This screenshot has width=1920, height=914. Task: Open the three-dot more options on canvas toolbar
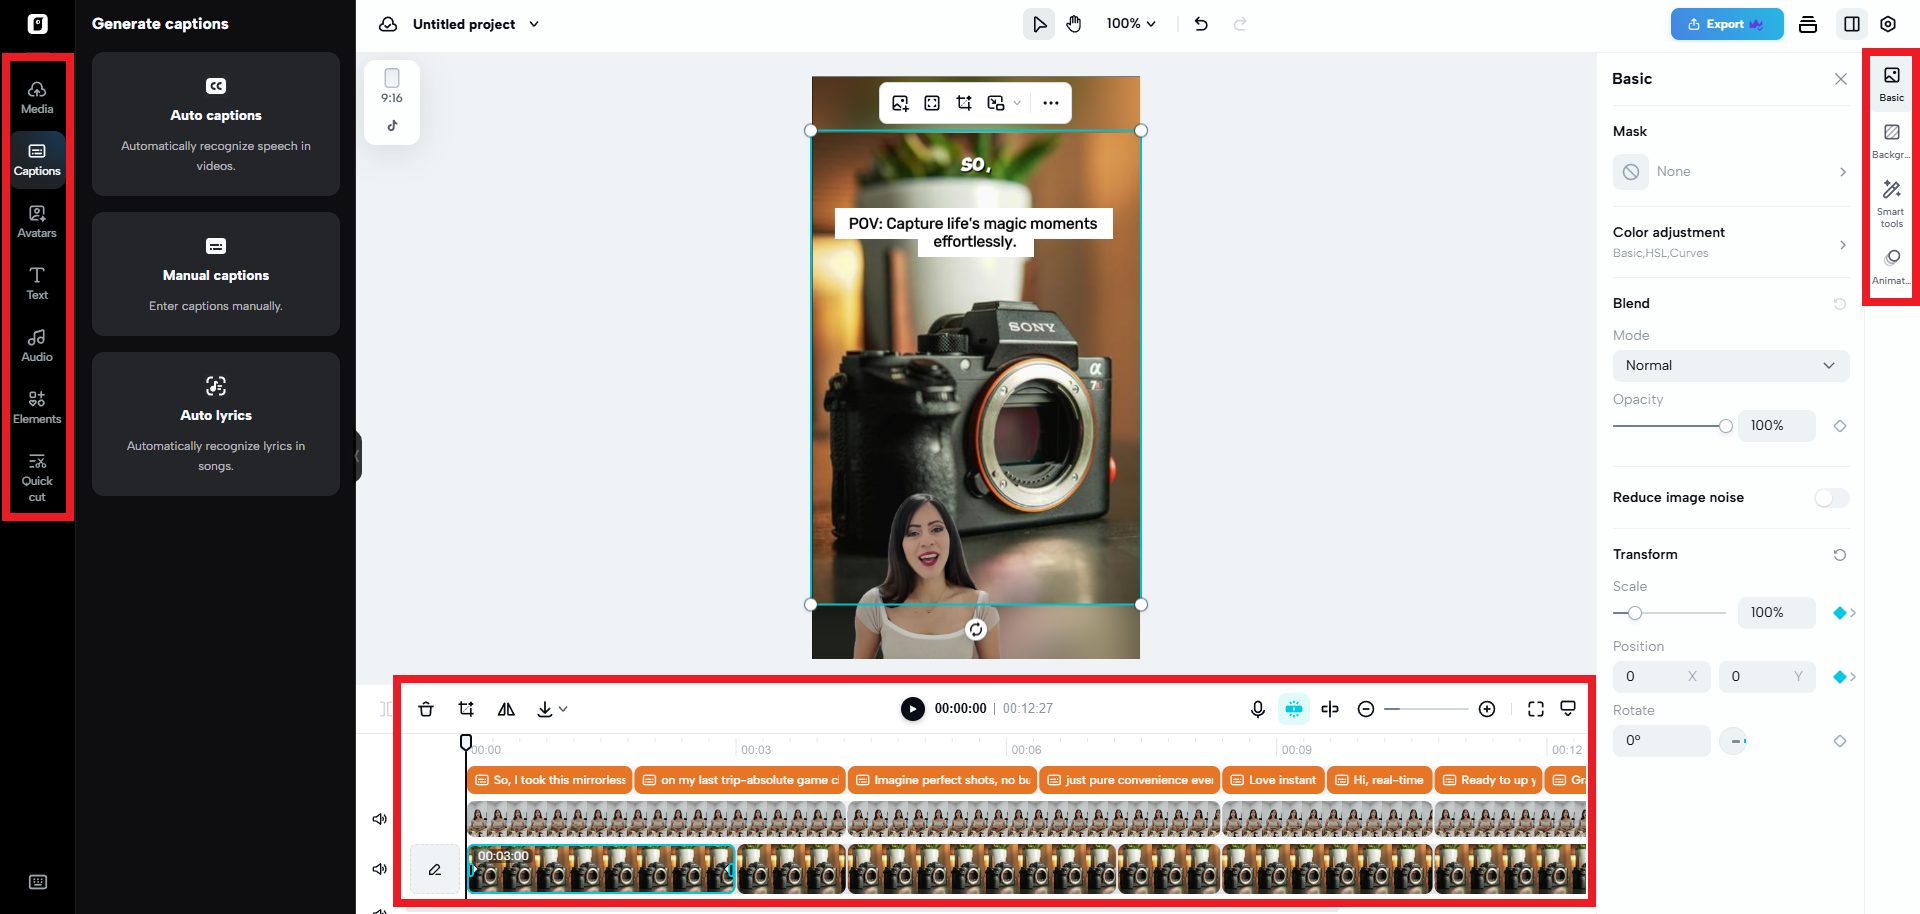coord(1051,103)
